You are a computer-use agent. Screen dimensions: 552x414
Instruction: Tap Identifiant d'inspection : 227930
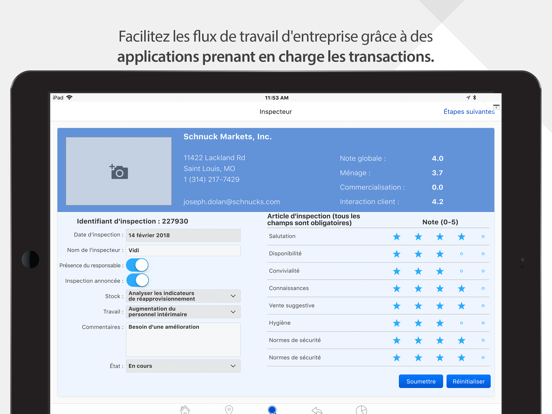pyautogui.click(x=132, y=221)
